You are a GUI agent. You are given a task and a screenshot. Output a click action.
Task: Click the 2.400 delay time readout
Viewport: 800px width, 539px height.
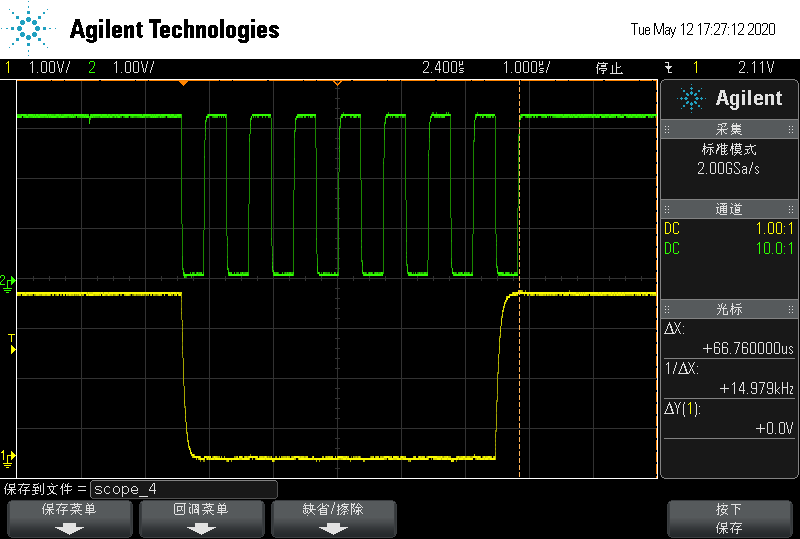click(x=443, y=67)
